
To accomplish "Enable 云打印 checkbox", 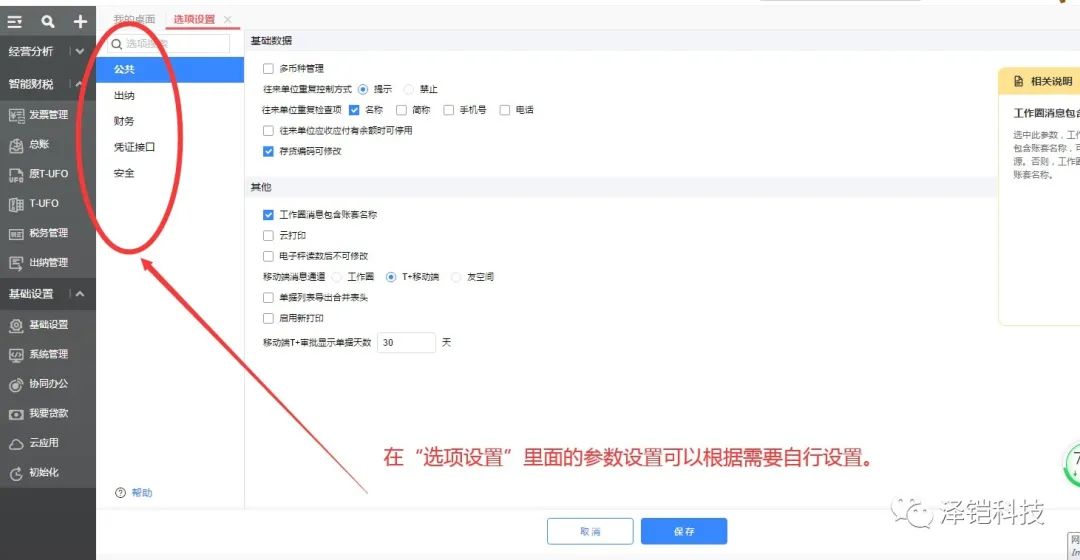I will point(269,236).
